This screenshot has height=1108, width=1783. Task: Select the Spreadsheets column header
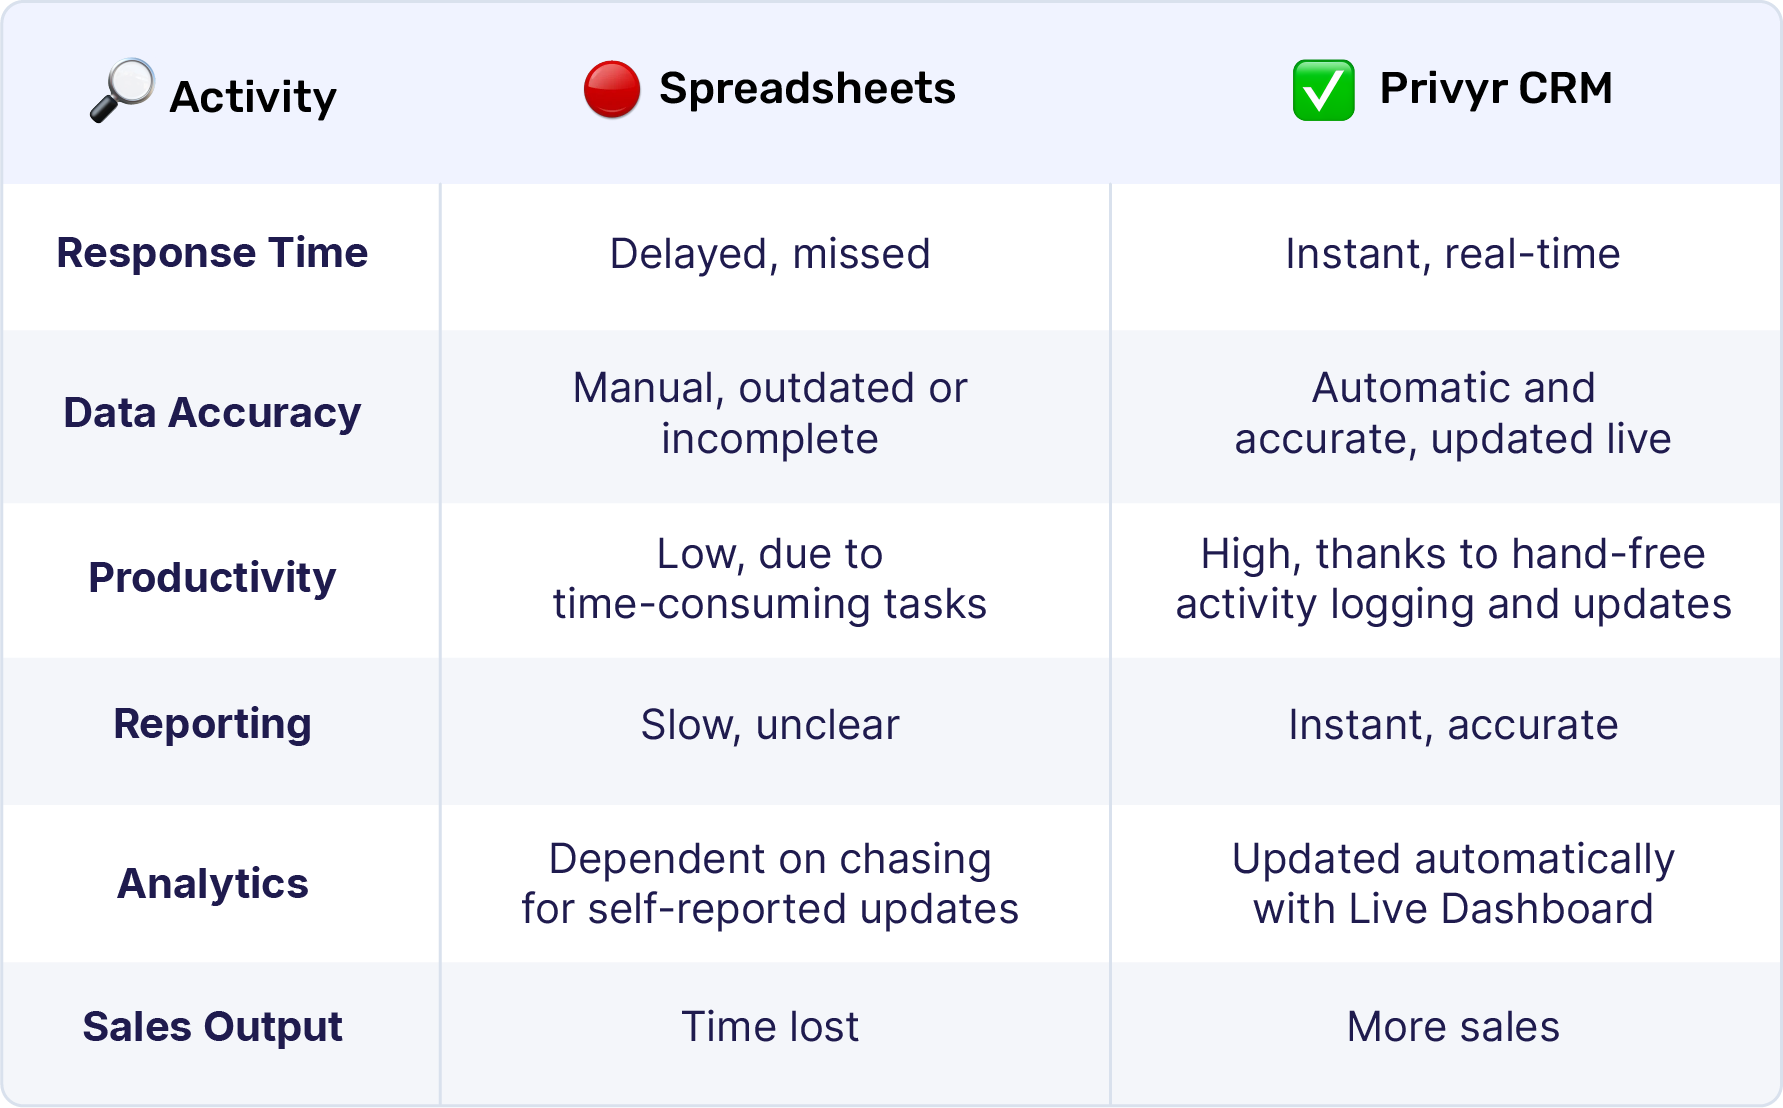click(x=807, y=89)
